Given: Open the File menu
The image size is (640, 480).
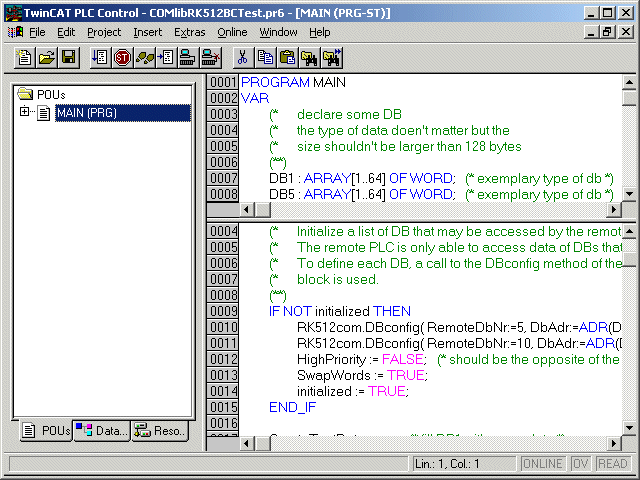Looking at the screenshot, I should [x=37, y=32].
